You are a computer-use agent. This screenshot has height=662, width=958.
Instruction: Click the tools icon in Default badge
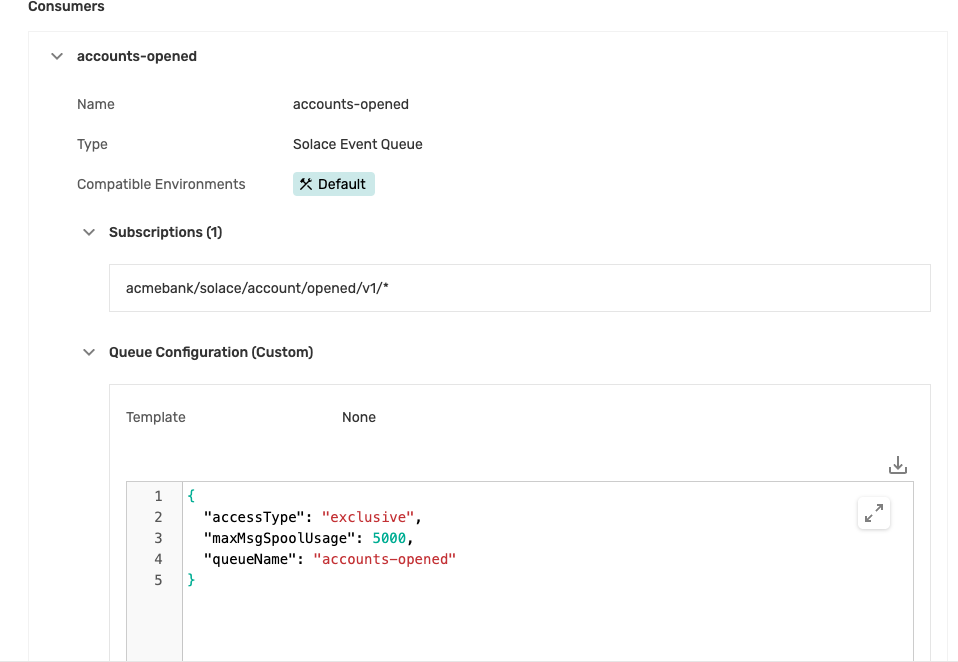[x=306, y=184]
